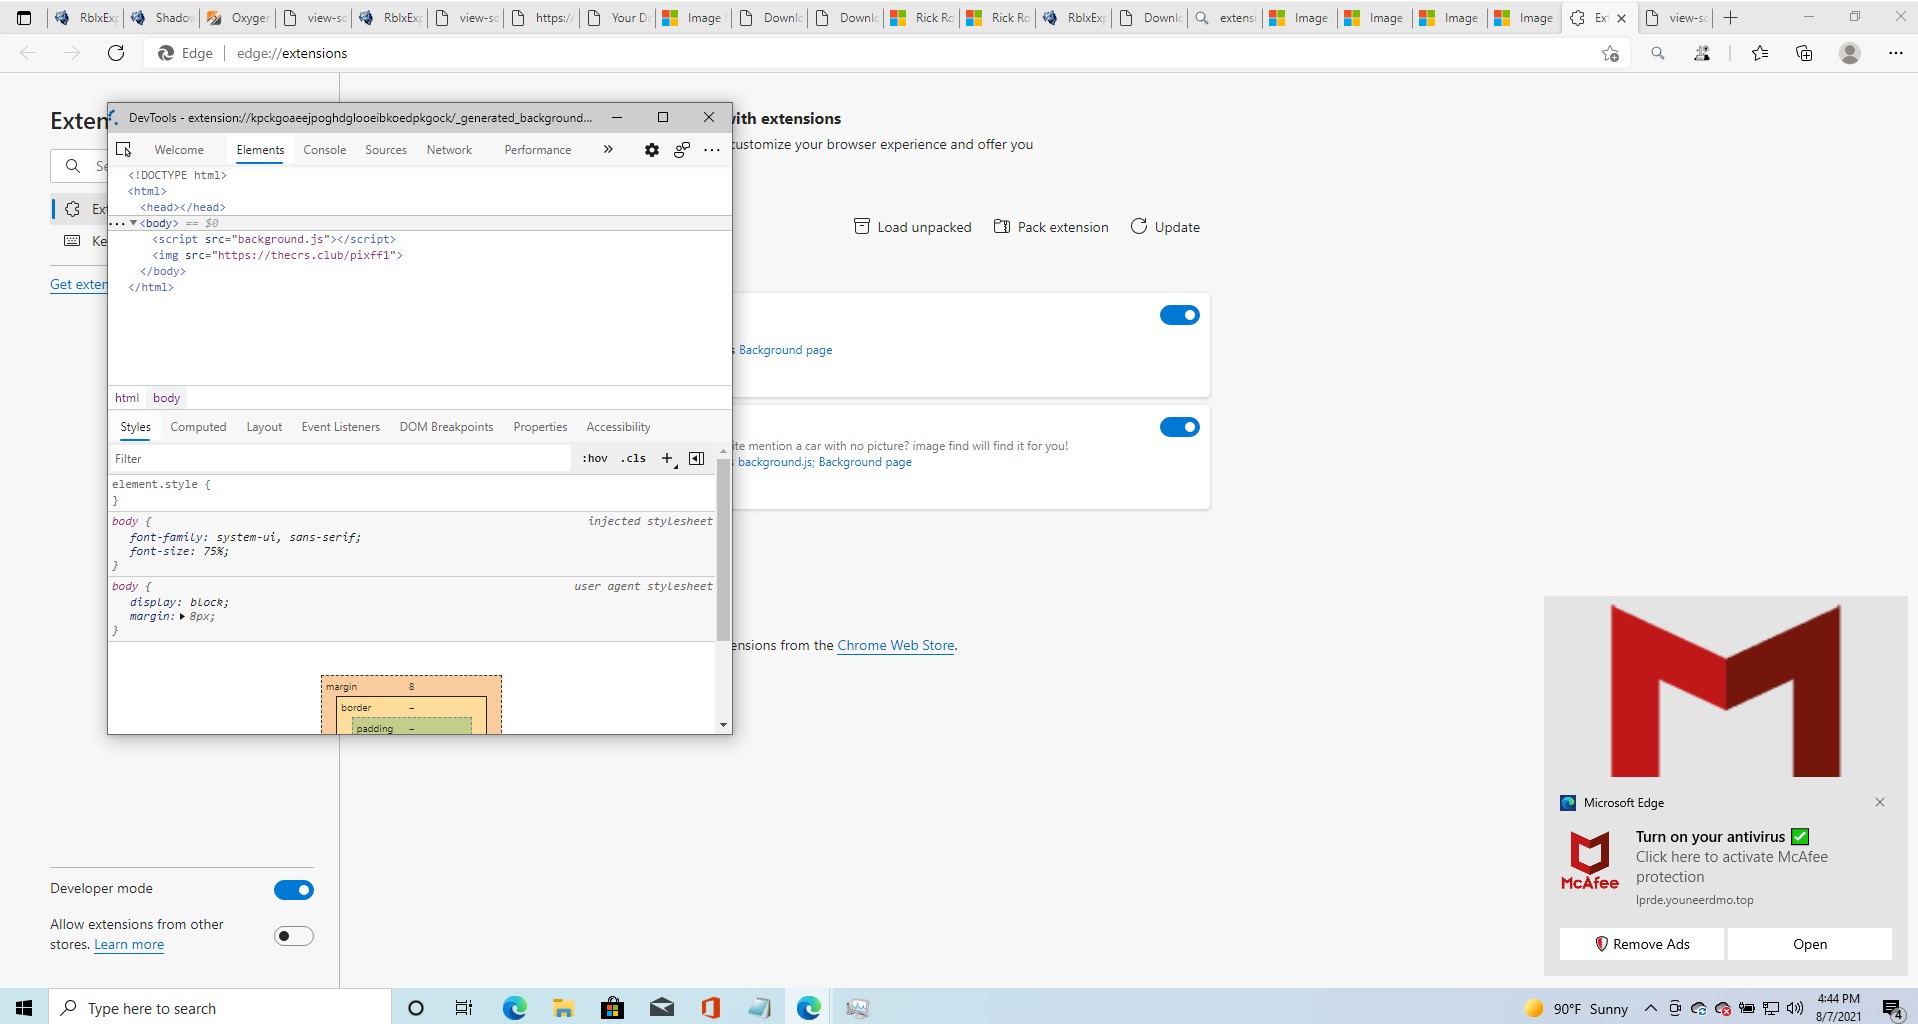Image resolution: width=1918 pixels, height=1024 pixels.
Task: Collapse the body element in the DOM tree
Action: coord(136,223)
